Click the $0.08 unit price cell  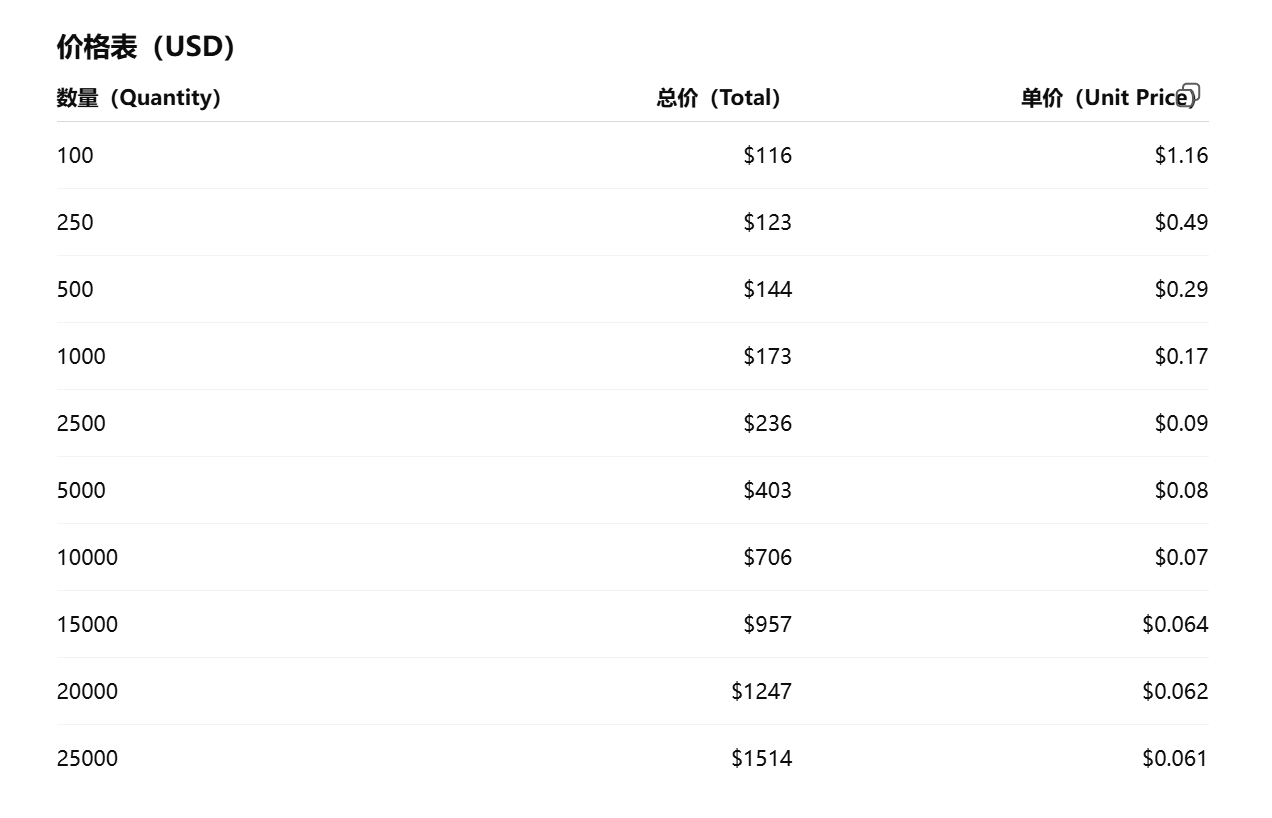[x=1181, y=490]
